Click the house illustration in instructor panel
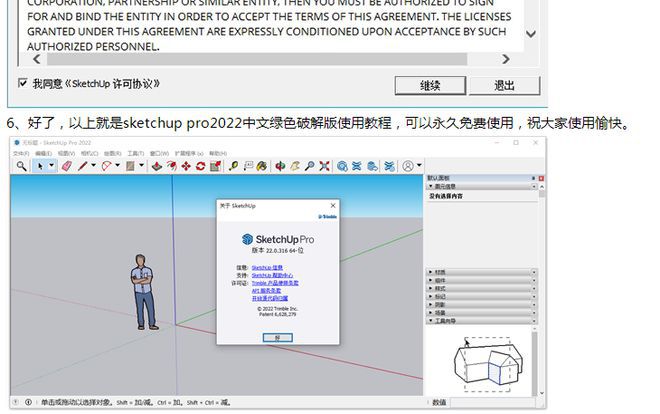 point(488,364)
